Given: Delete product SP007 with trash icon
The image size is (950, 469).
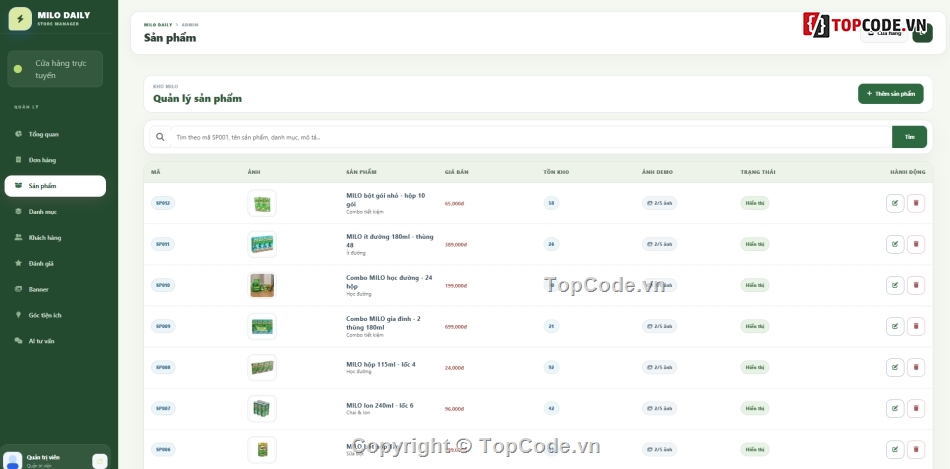Looking at the screenshot, I should [x=916, y=408].
